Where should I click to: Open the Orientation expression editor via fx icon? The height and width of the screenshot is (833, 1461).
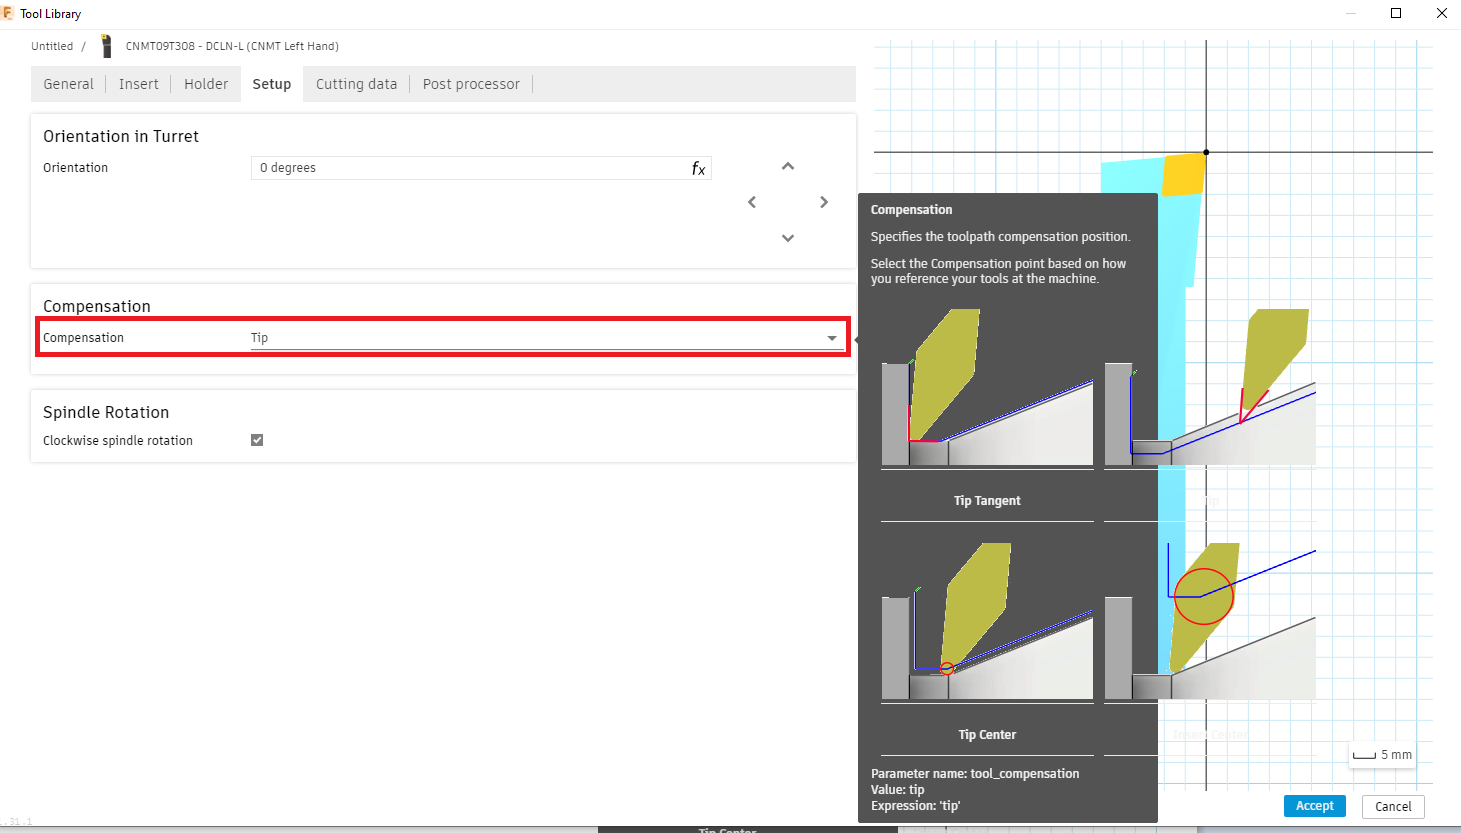coord(698,168)
